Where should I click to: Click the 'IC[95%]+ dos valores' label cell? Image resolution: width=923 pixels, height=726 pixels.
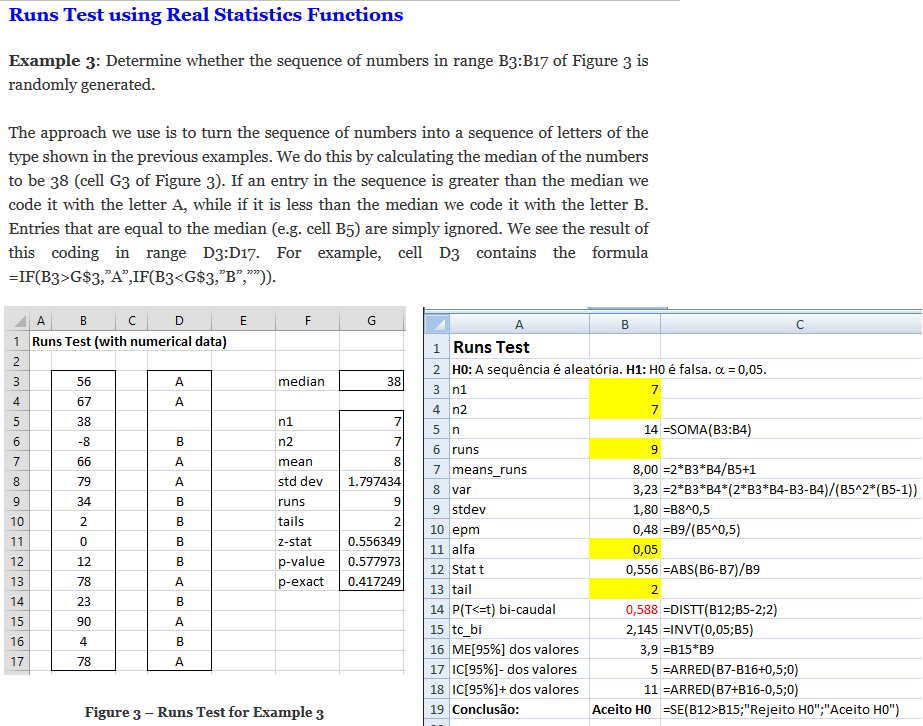coord(519,690)
